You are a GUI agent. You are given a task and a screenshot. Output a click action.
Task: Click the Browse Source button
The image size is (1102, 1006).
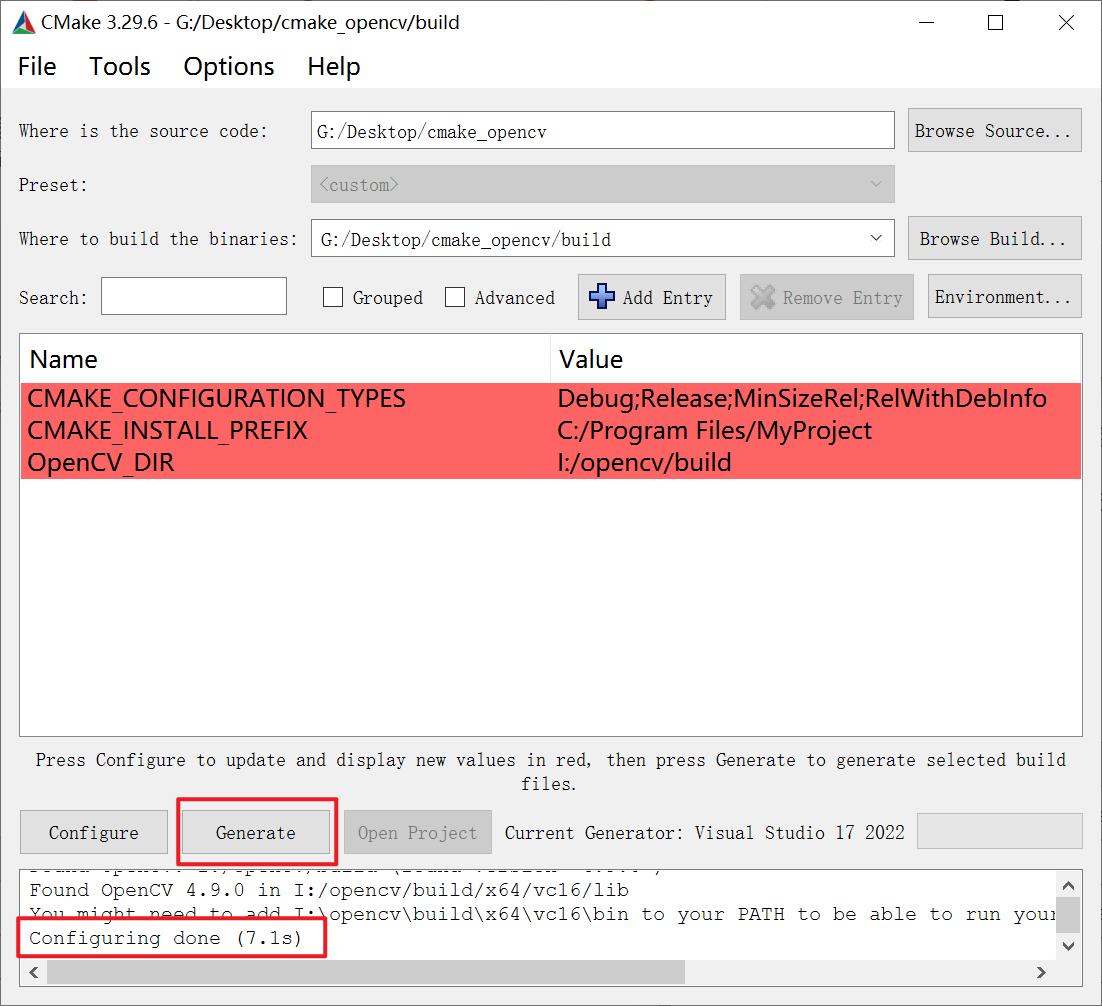tap(994, 131)
